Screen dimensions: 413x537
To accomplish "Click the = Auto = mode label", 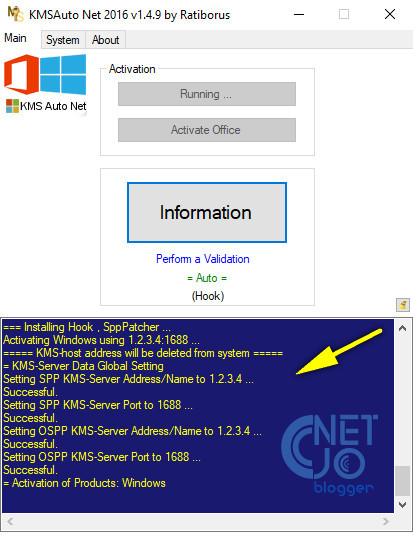I will pyautogui.click(x=207, y=278).
